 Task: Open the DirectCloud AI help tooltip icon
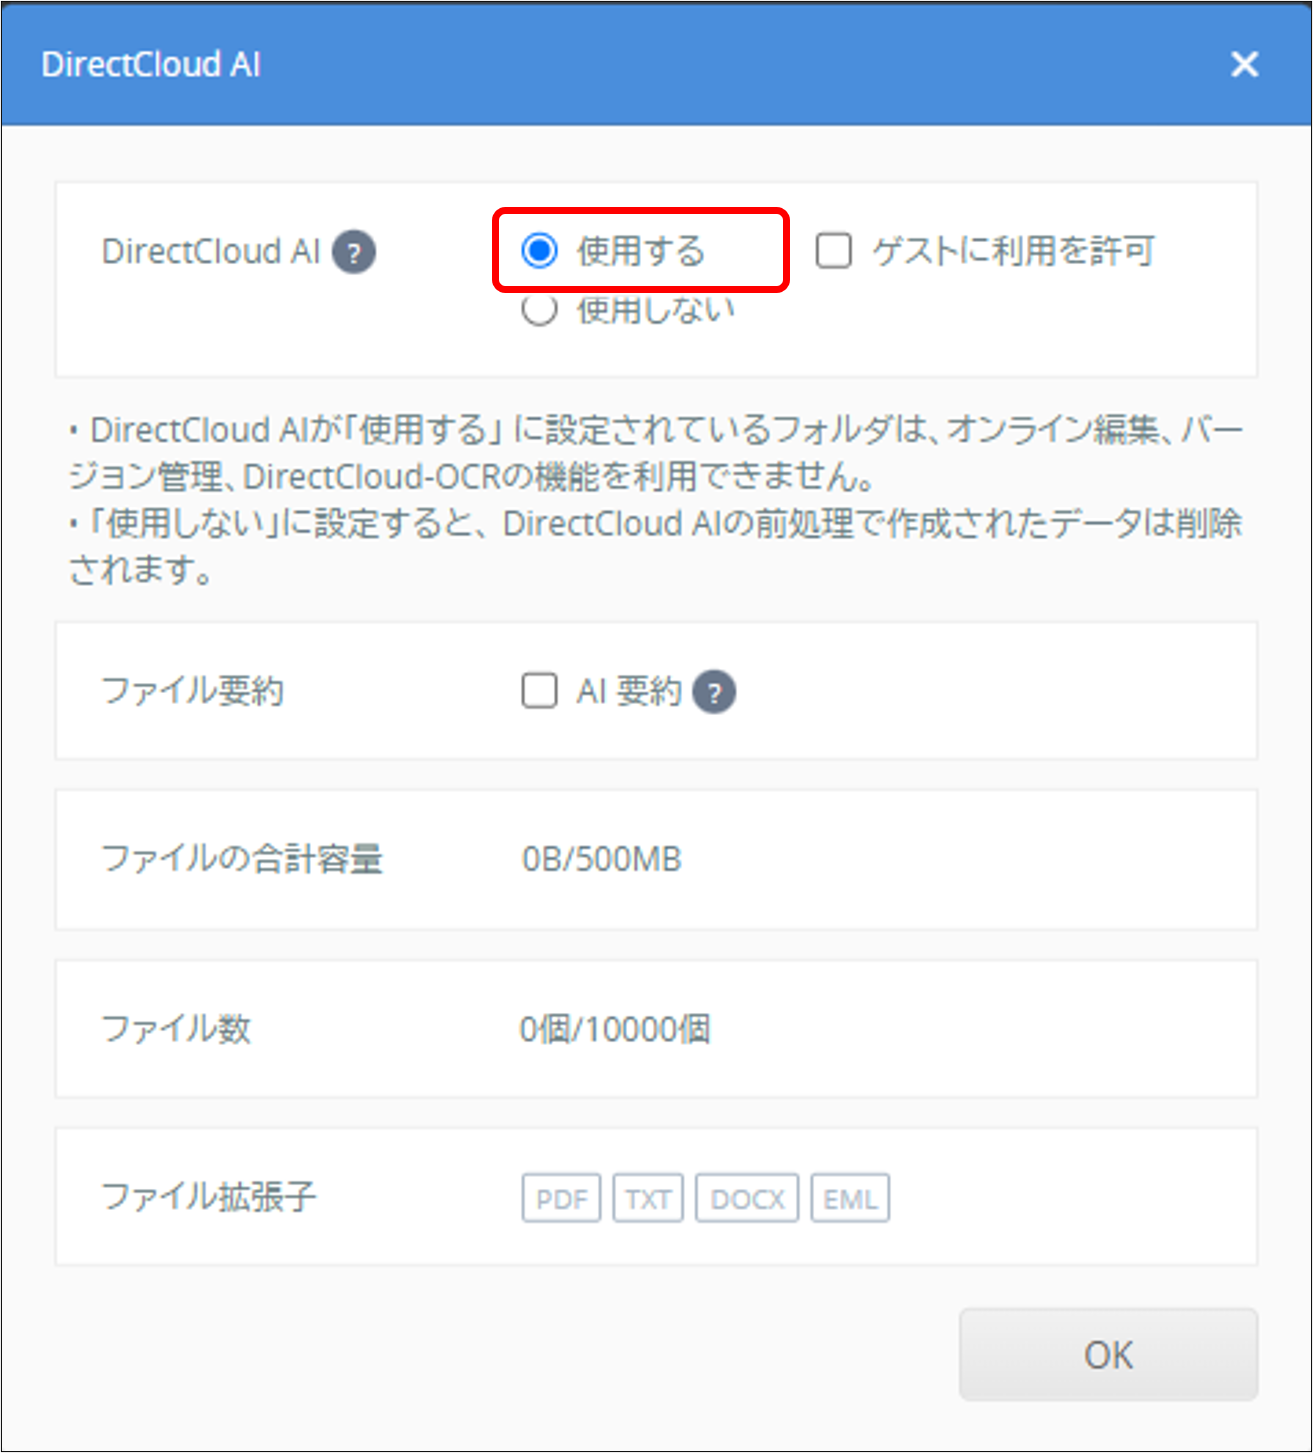point(355,252)
